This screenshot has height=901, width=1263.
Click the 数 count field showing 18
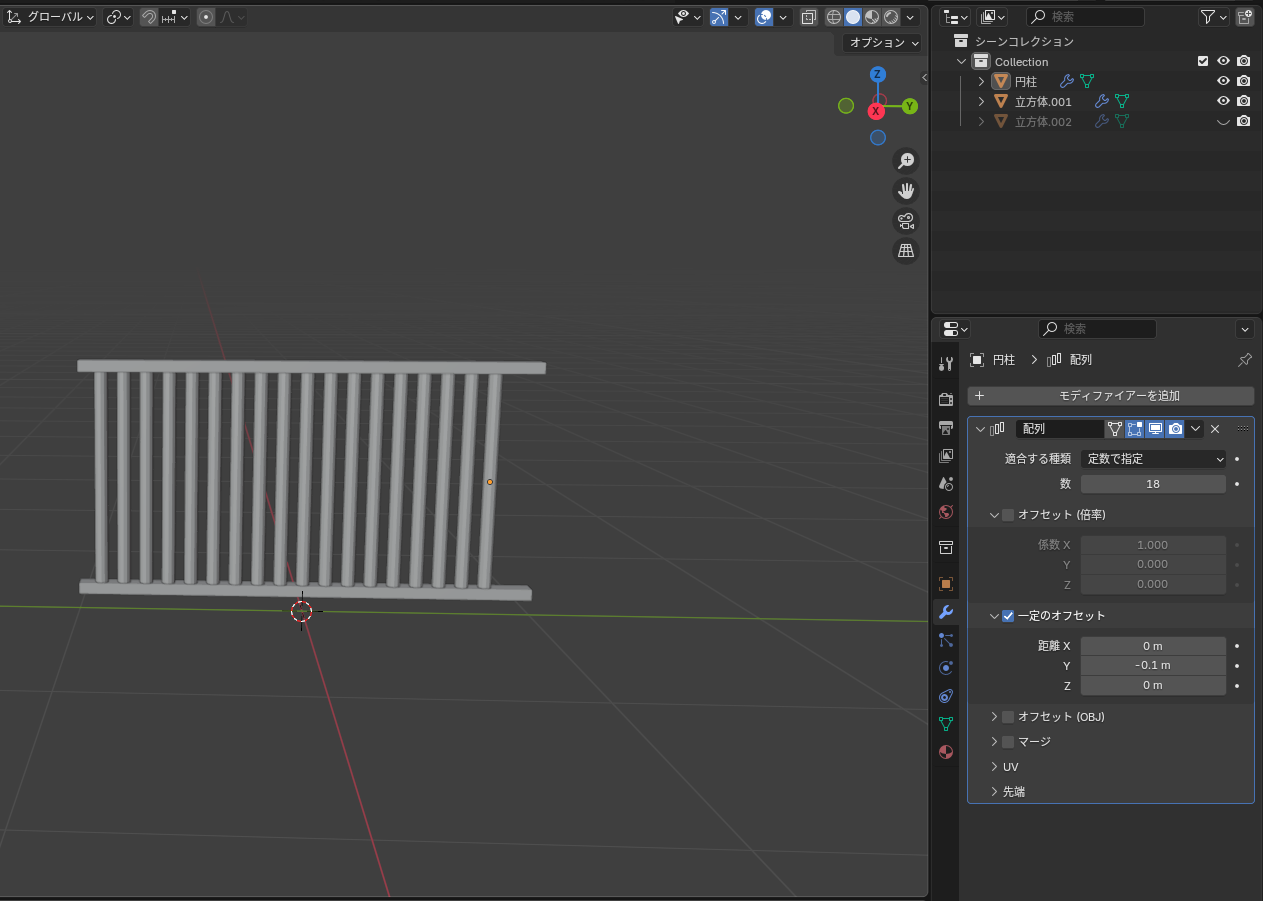tap(1153, 484)
